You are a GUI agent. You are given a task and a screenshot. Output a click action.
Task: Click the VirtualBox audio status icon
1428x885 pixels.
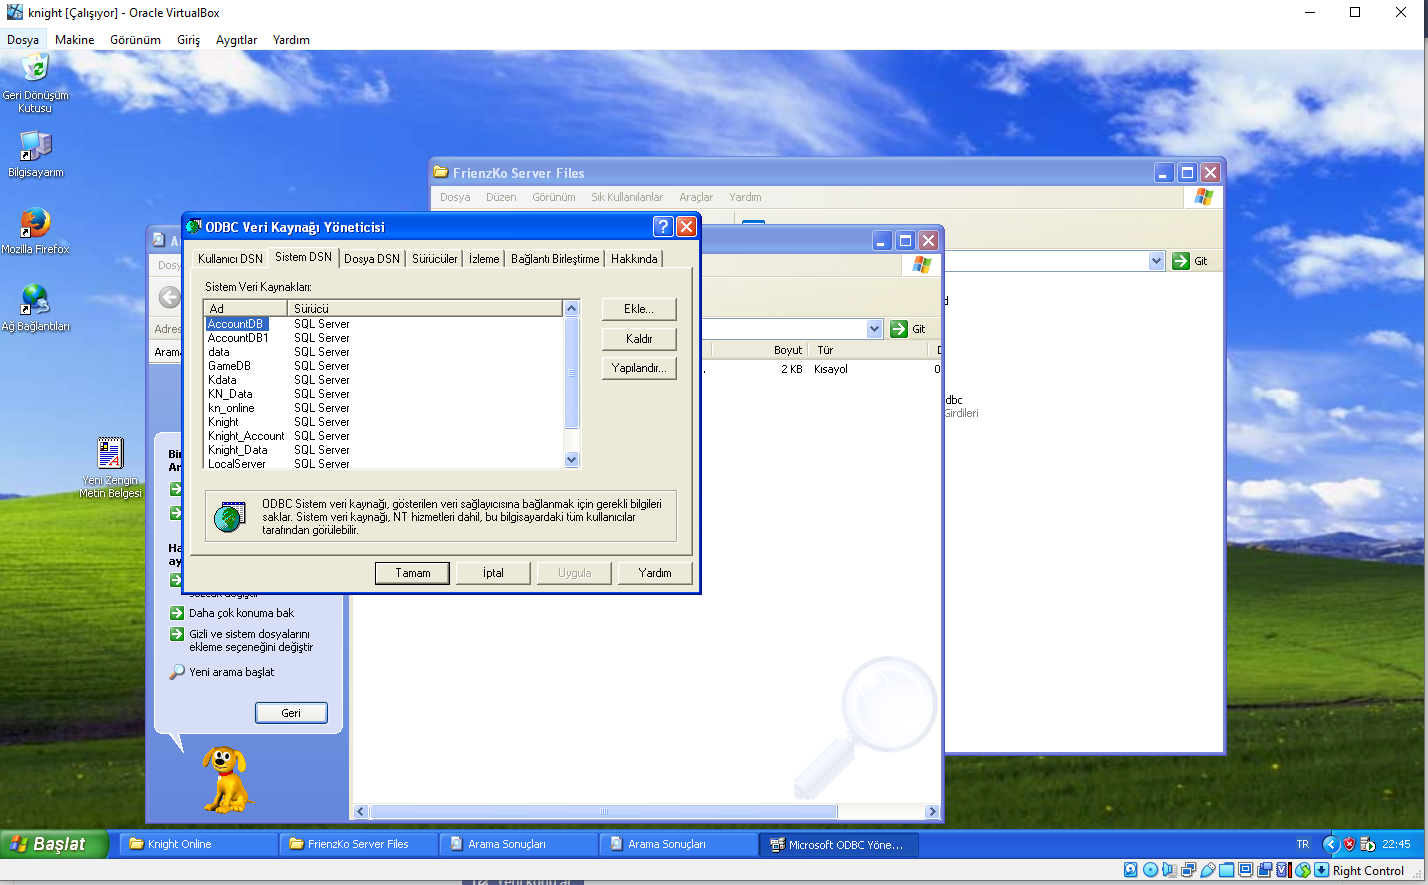click(x=1169, y=870)
